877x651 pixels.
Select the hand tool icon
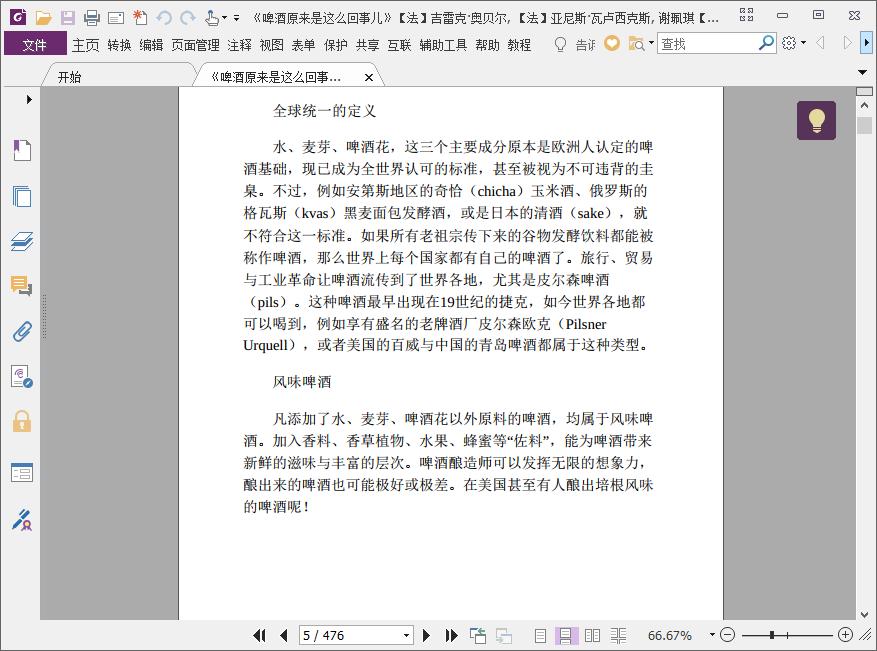[211, 18]
